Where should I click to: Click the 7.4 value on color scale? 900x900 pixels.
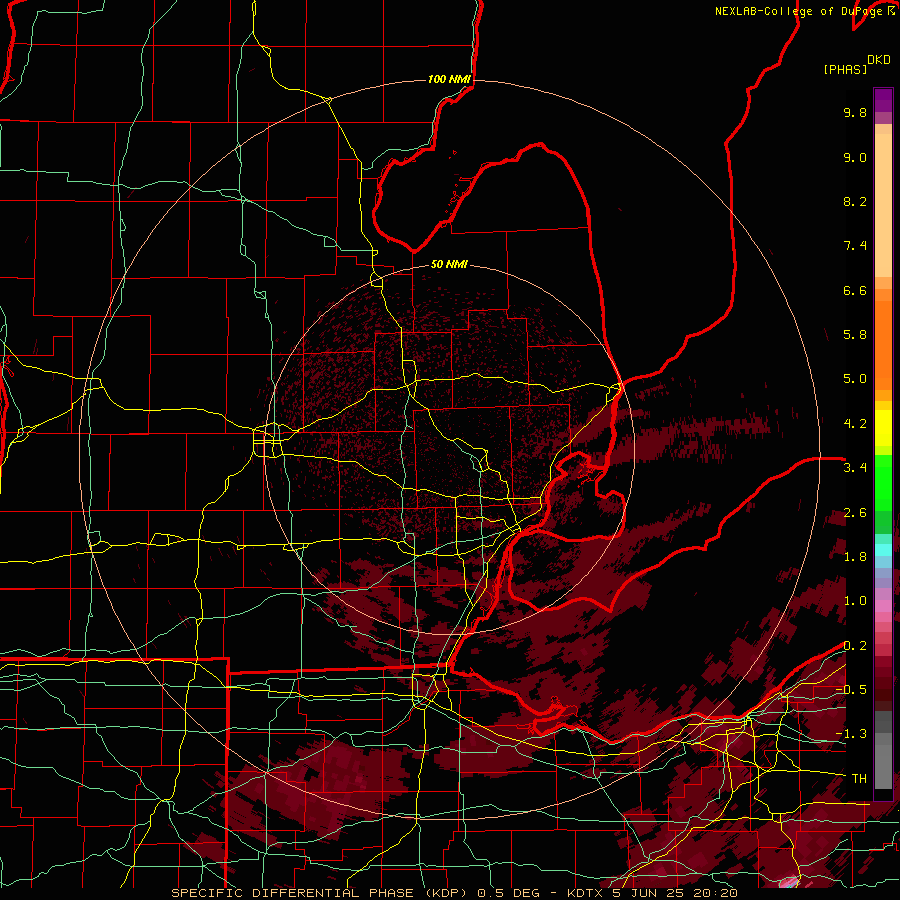point(855,246)
